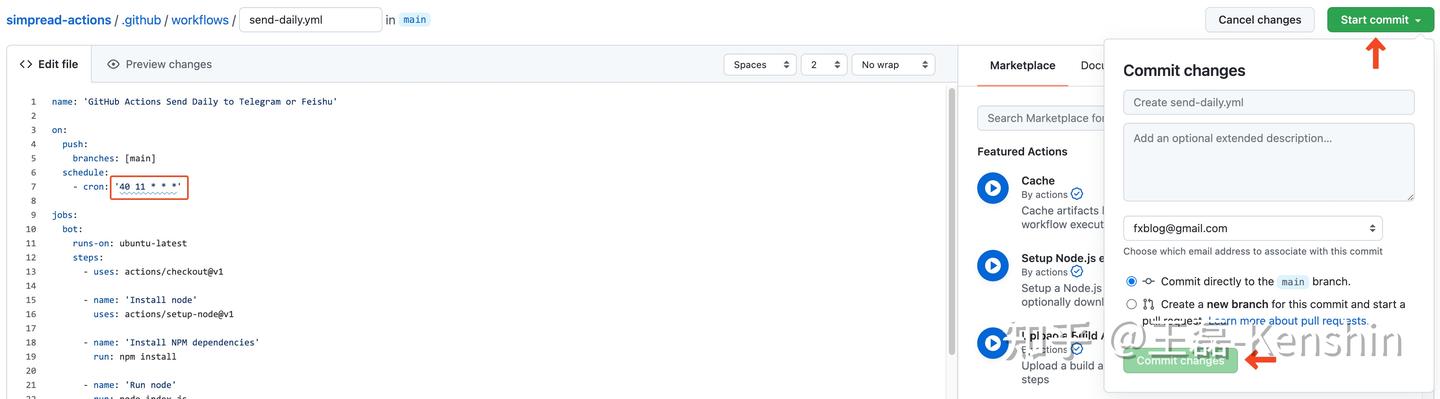
Task: Click the Cache action play icon
Action: pyautogui.click(x=993, y=187)
